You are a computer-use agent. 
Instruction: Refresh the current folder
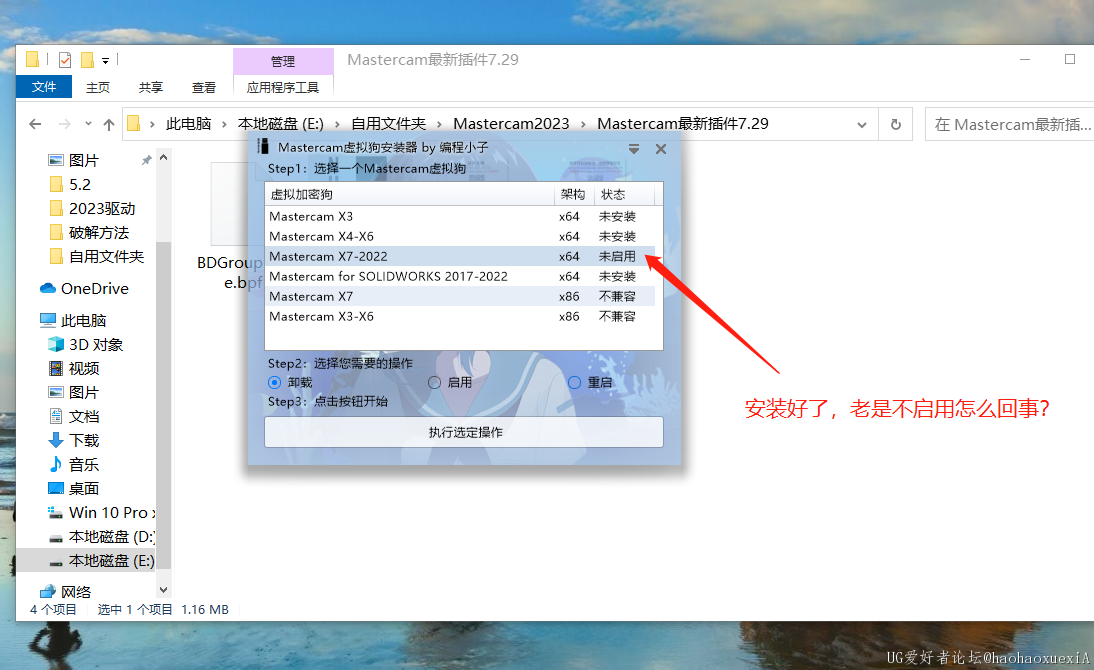point(896,124)
